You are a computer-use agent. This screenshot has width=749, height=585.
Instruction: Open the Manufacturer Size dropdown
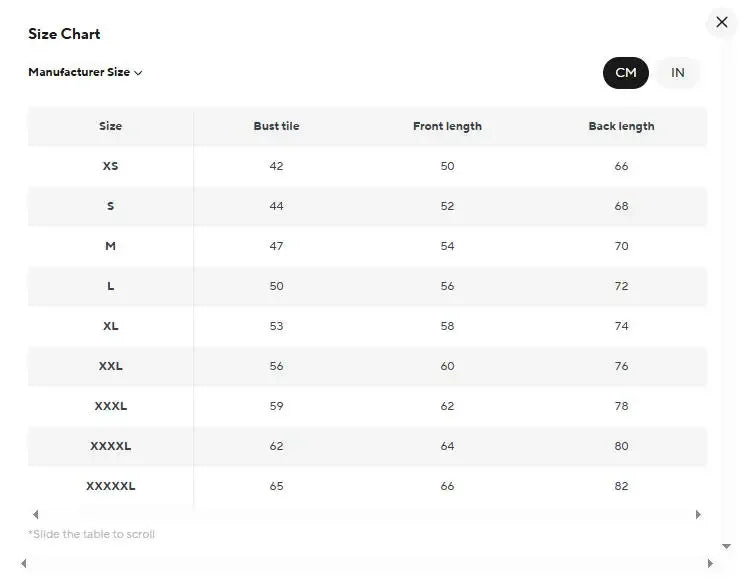(85, 72)
